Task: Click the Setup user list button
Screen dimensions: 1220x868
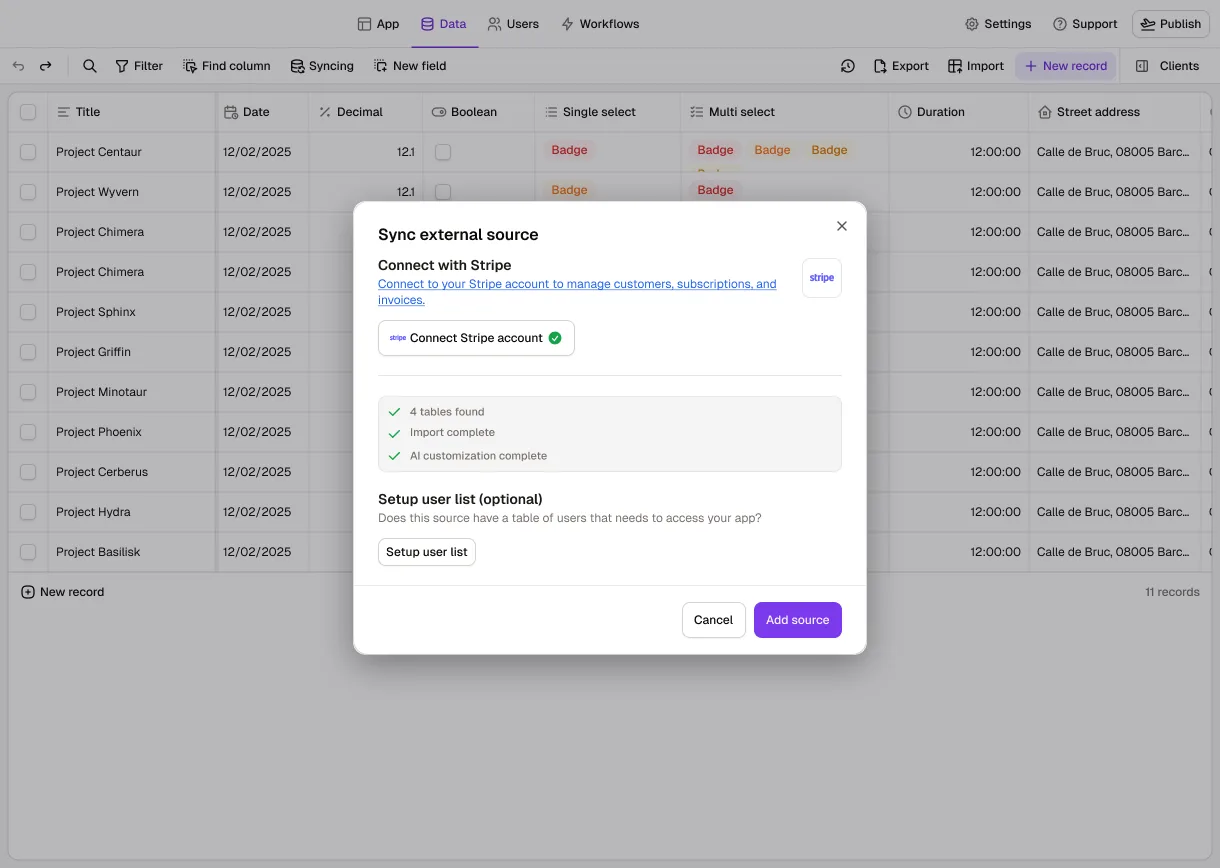Action: point(427,552)
